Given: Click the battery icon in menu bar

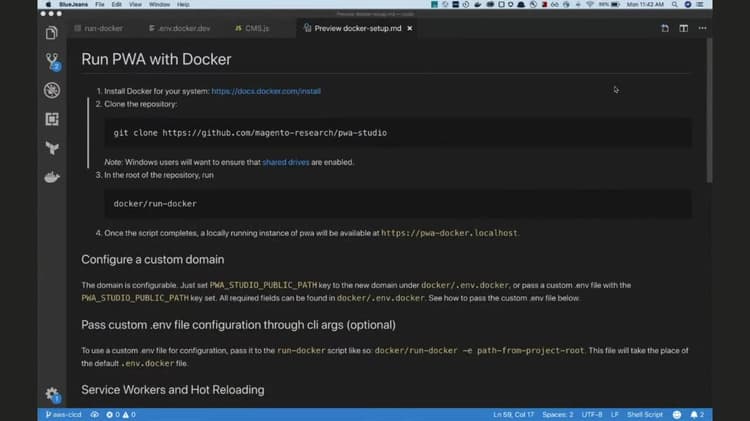Looking at the screenshot, I should point(616,4).
